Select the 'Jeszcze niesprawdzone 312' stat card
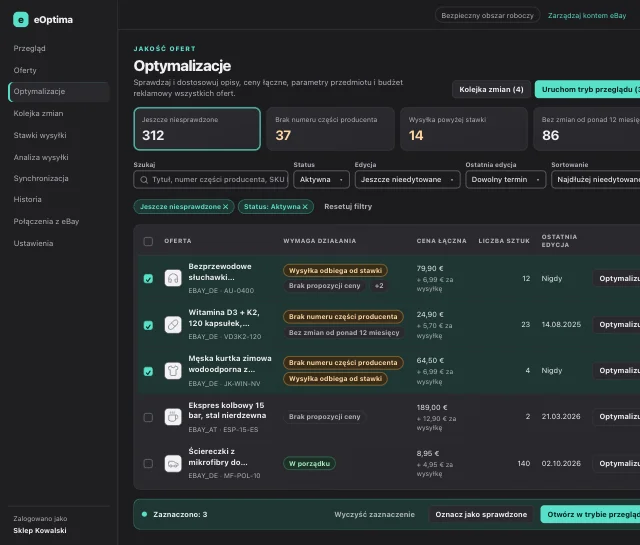 197,129
